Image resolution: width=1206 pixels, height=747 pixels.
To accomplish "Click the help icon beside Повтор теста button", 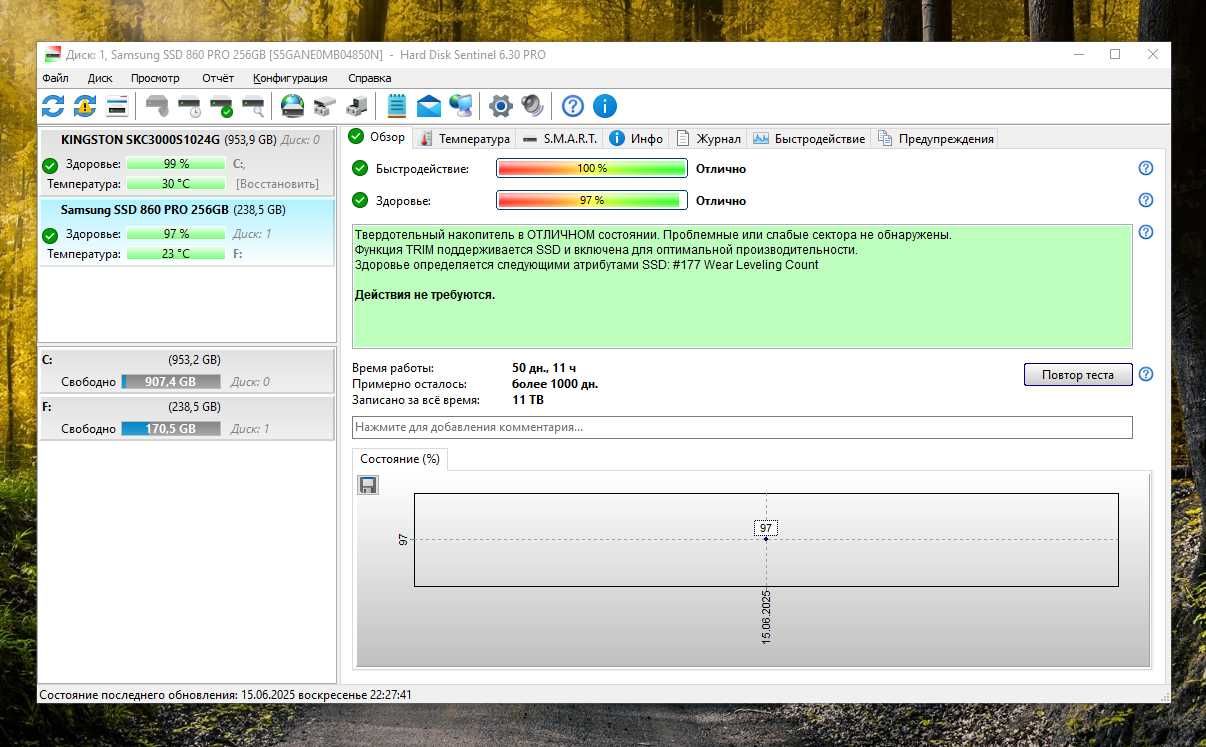I will click(1146, 374).
